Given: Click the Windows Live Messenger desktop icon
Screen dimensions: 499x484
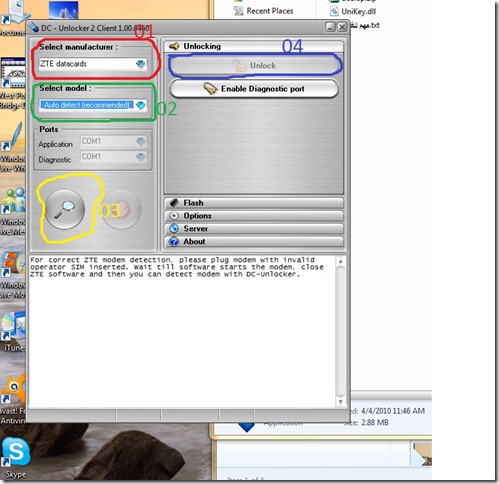Looking at the screenshot, I should click(x=13, y=211).
